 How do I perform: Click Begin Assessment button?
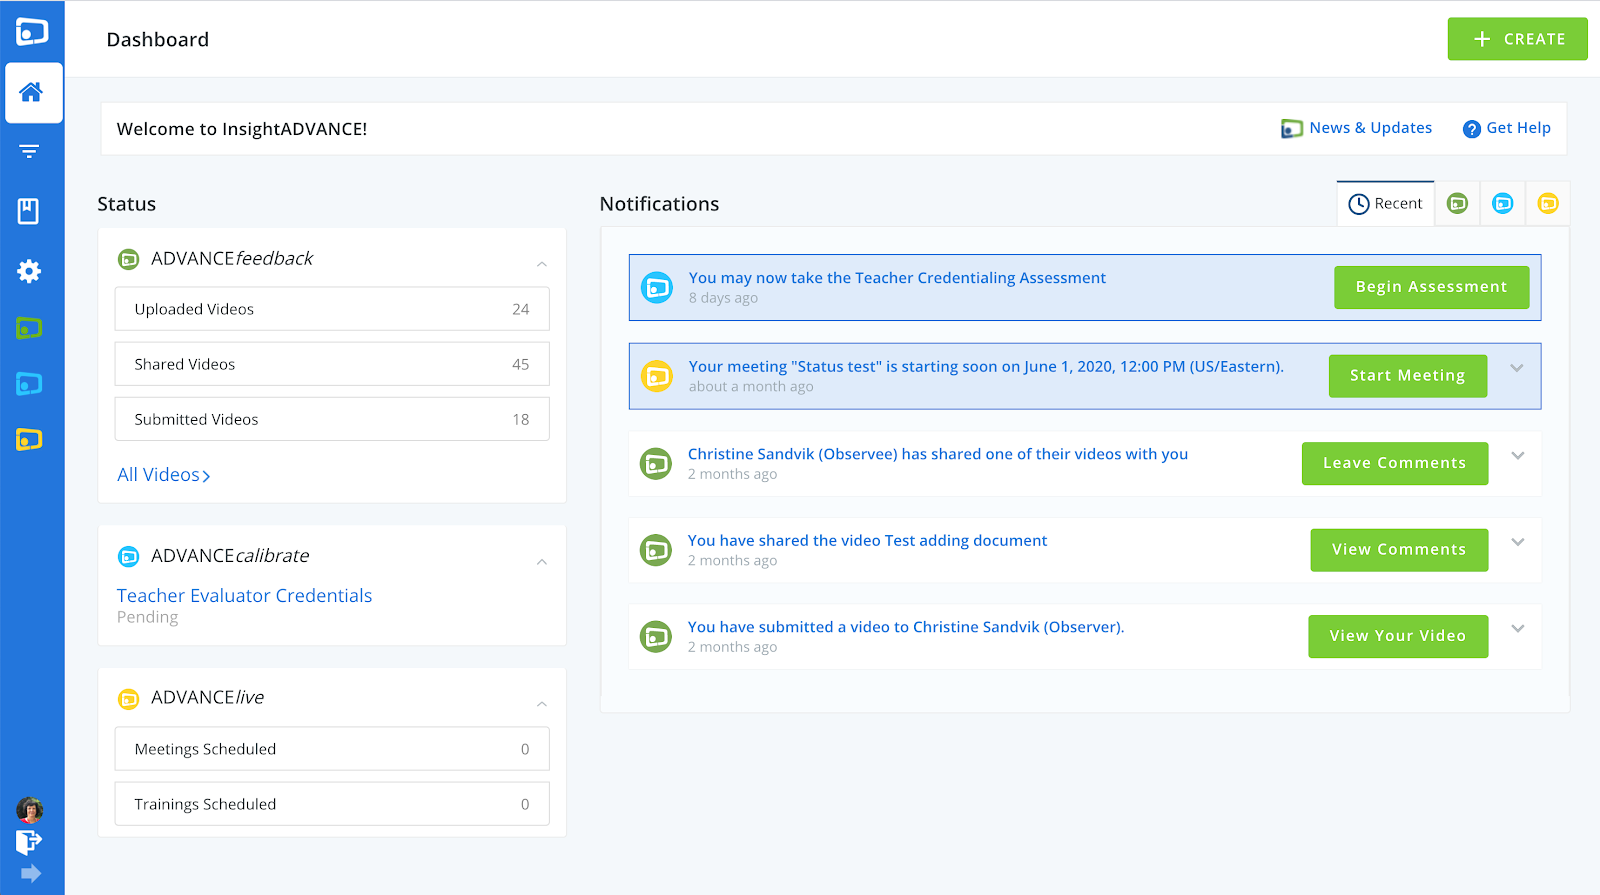(x=1431, y=287)
